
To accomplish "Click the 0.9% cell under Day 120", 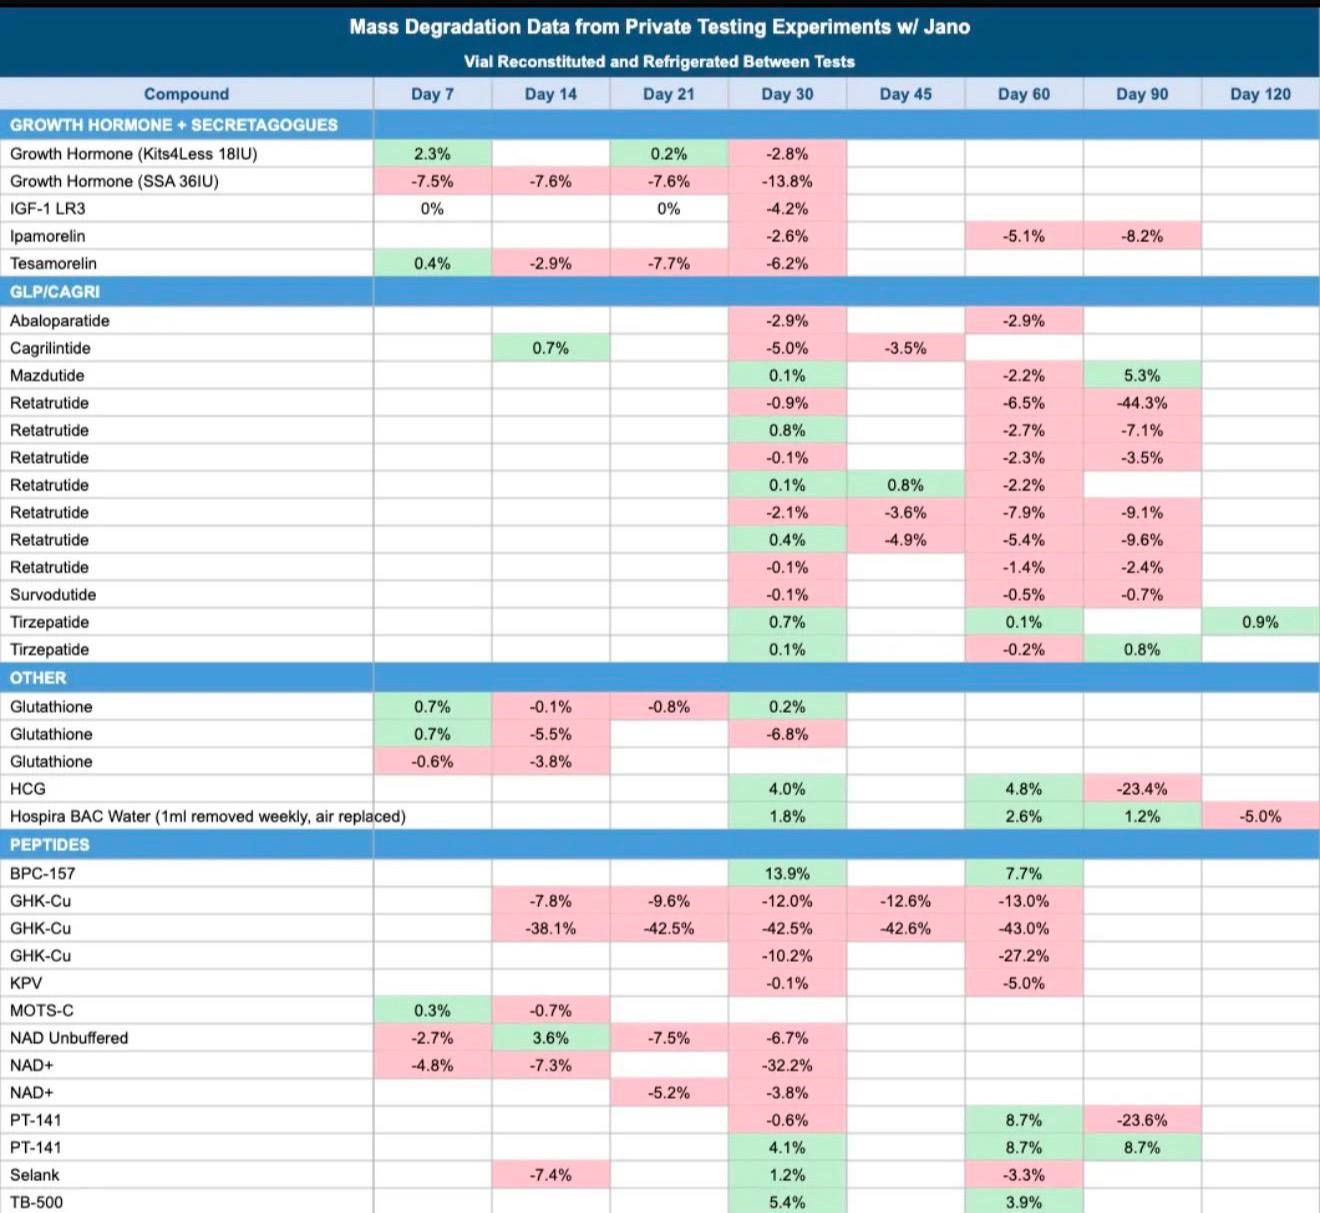I will (x=1260, y=622).
